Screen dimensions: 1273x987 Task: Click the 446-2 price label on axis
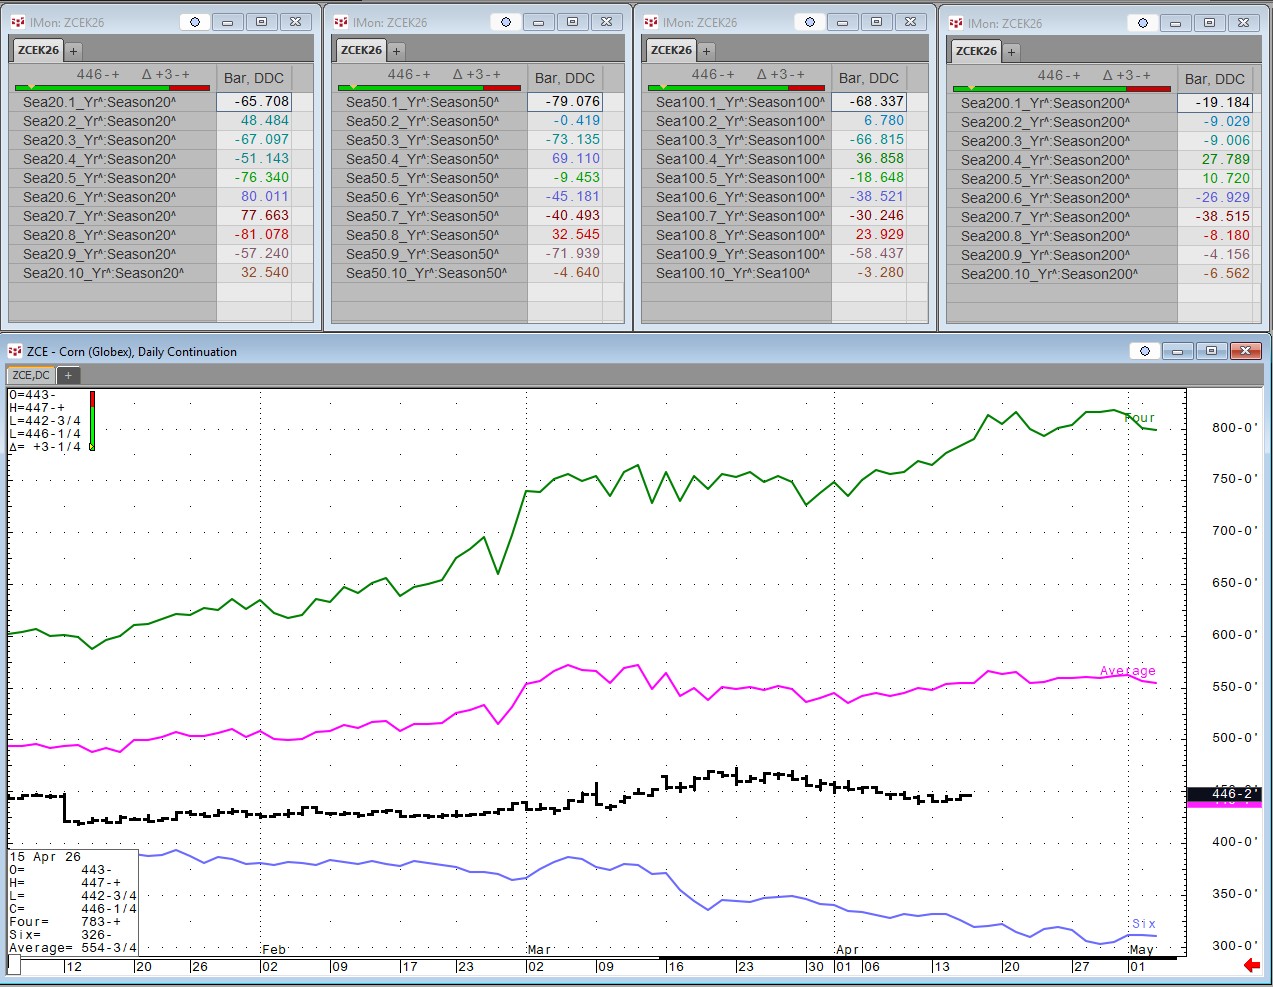1224,793
